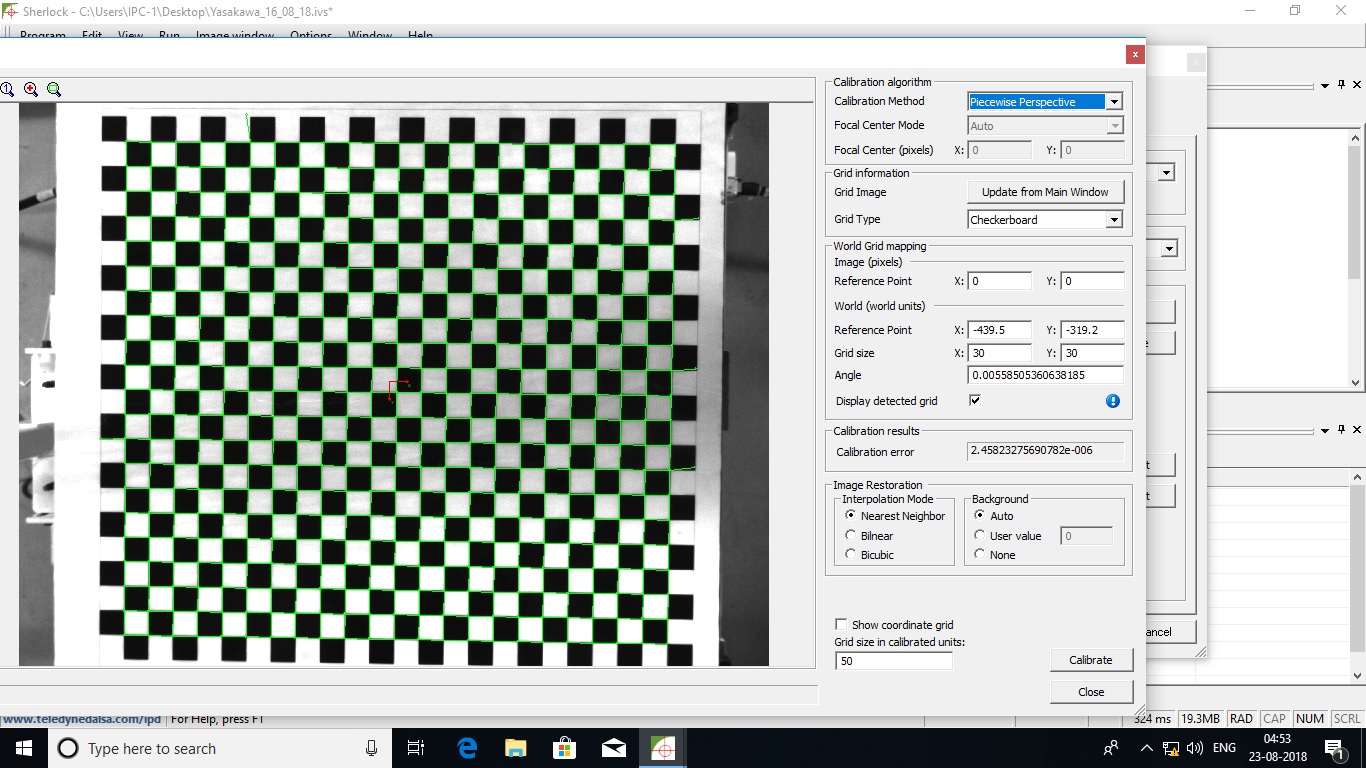Screen dimensions: 1366x768
Task: Open the Mail app from the taskbar
Action: tap(613, 748)
